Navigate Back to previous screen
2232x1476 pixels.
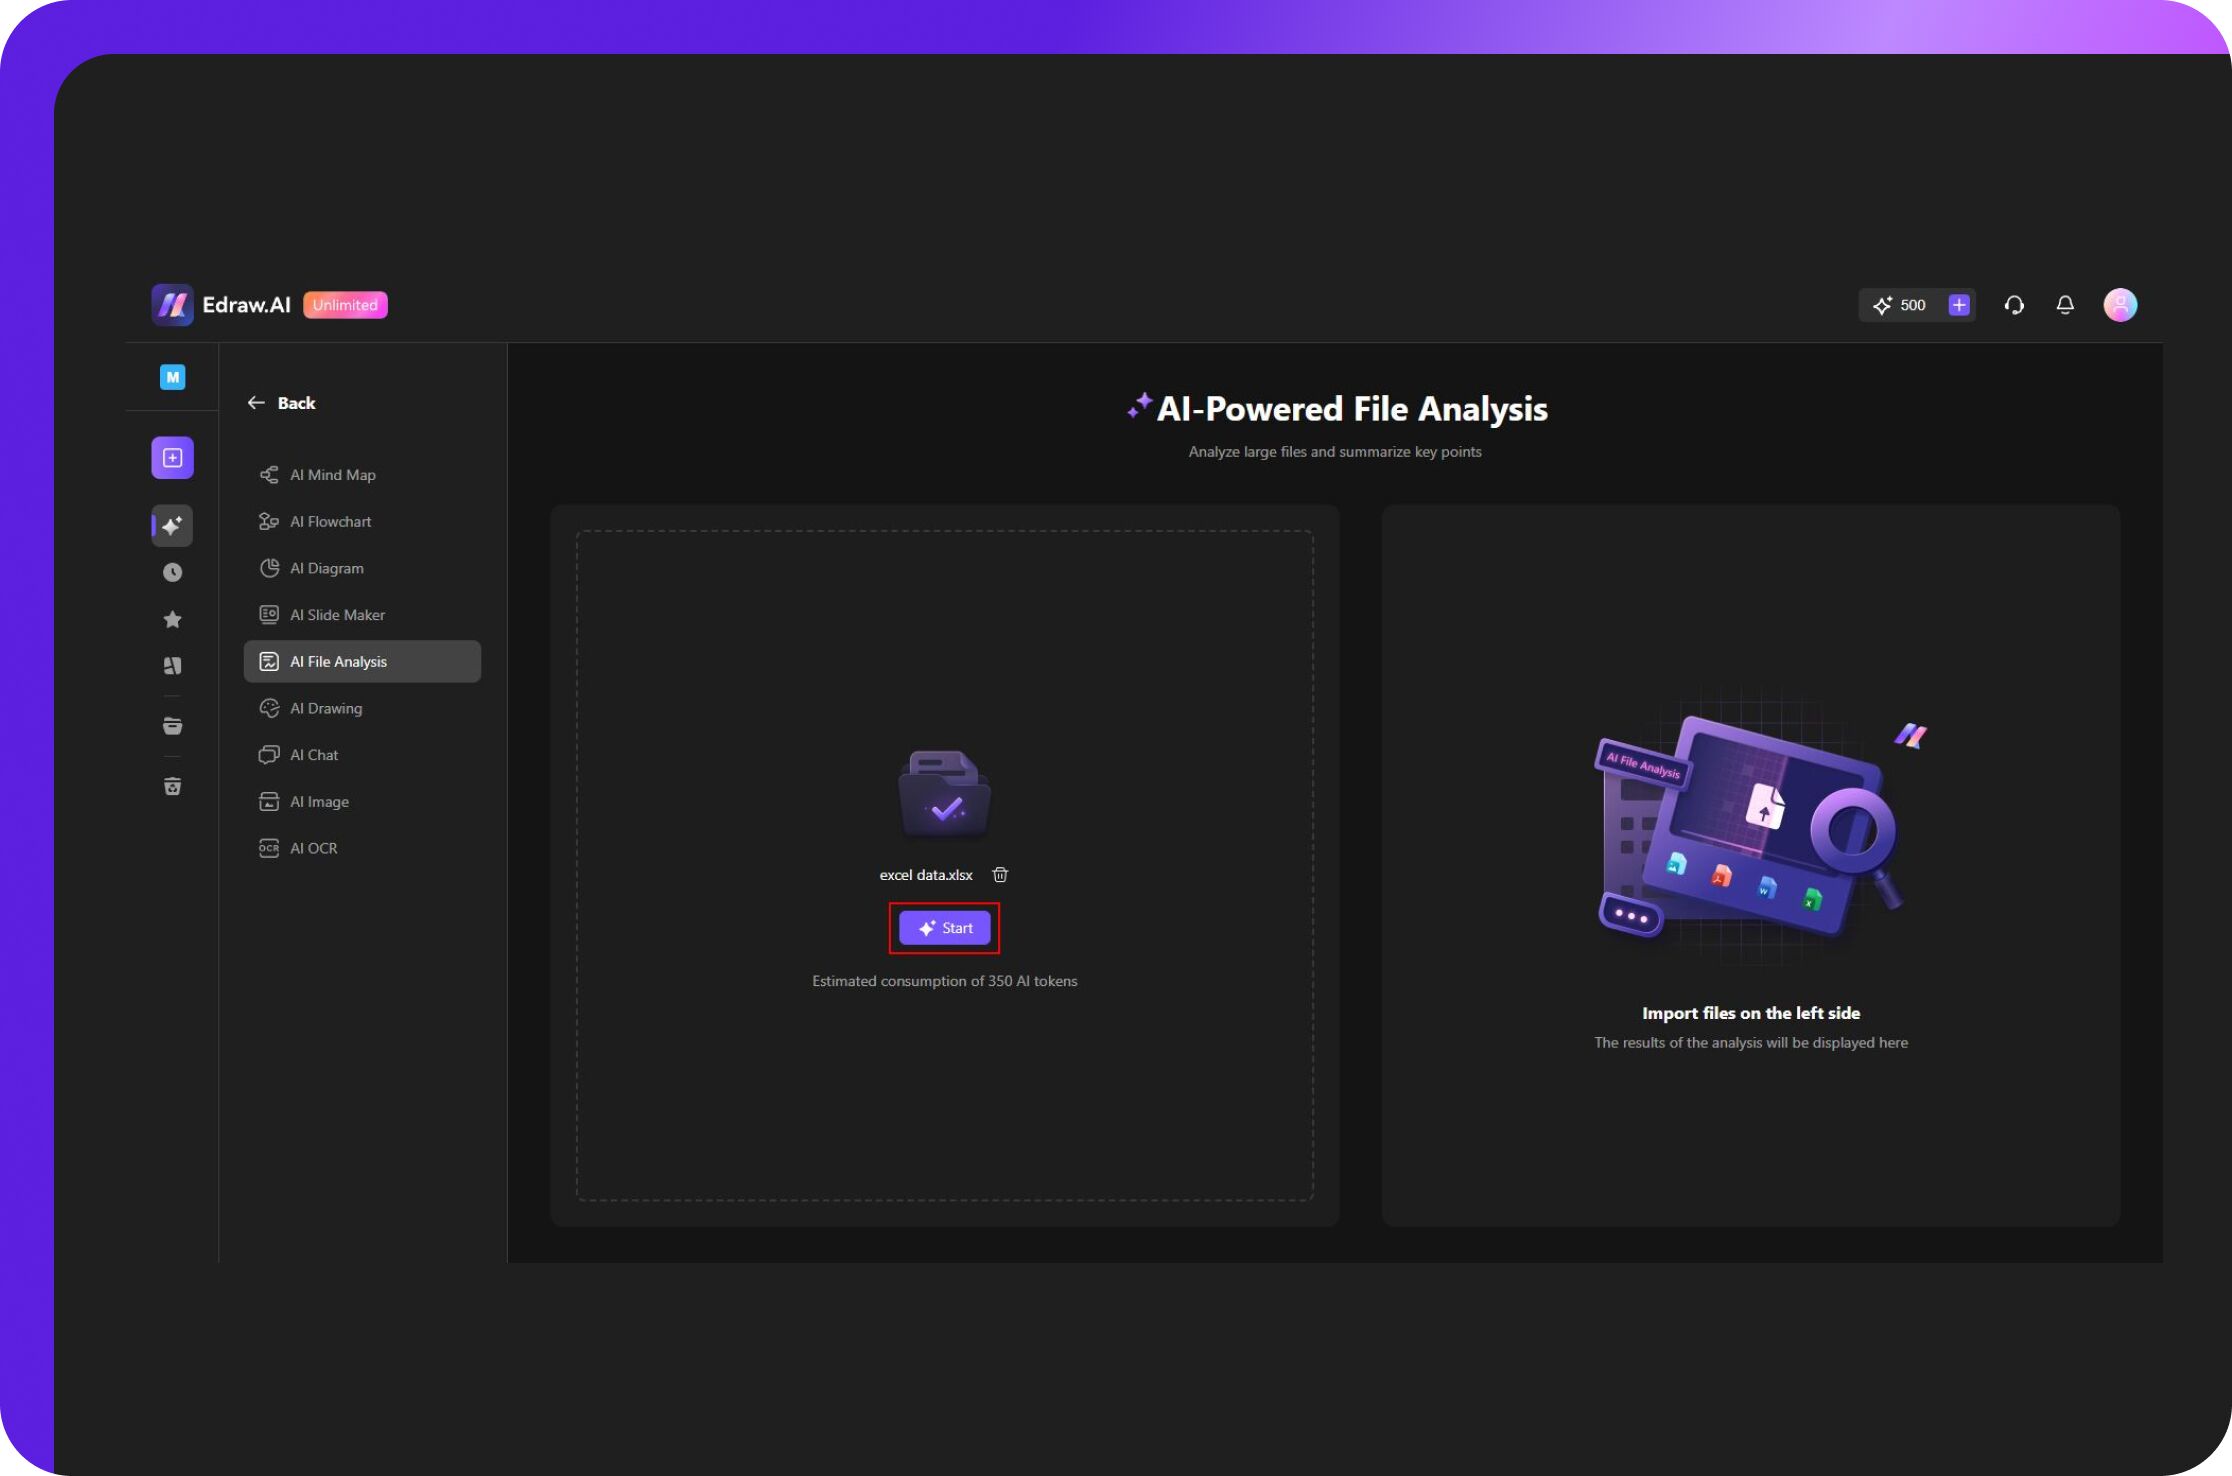[x=280, y=402]
